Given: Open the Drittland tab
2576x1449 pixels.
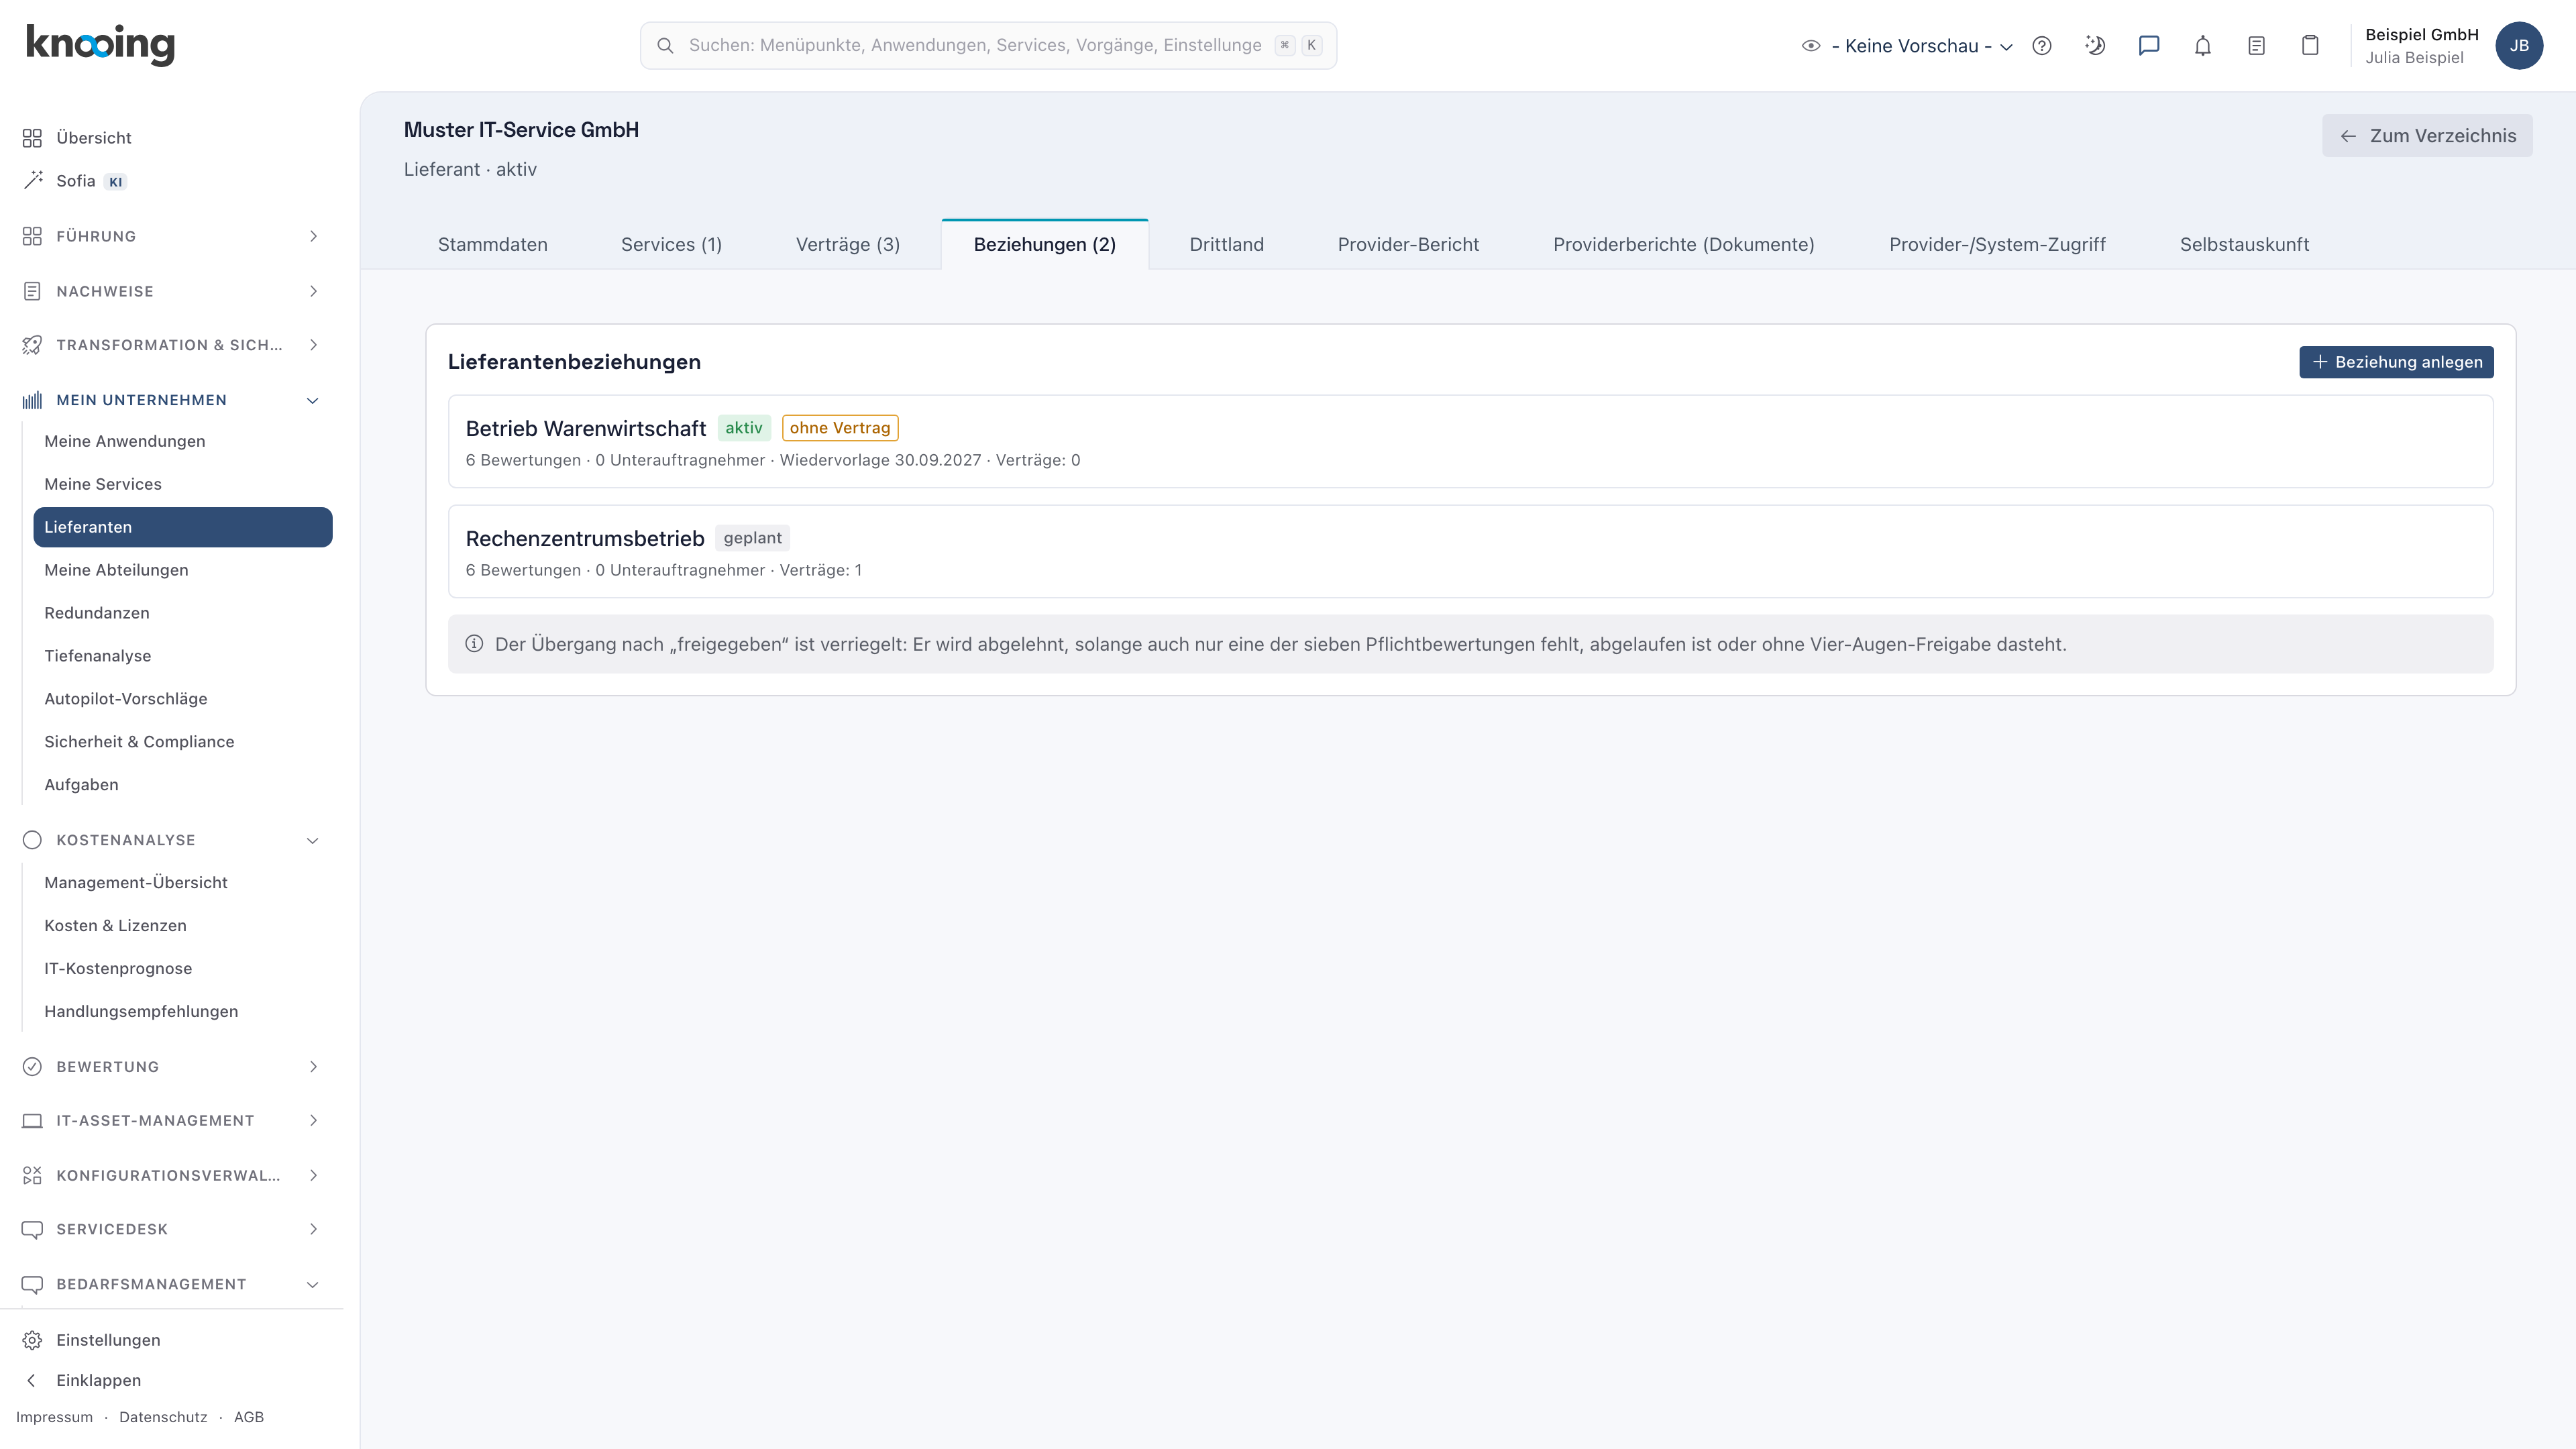Looking at the screenshot, I should (x=1227, y=245).
